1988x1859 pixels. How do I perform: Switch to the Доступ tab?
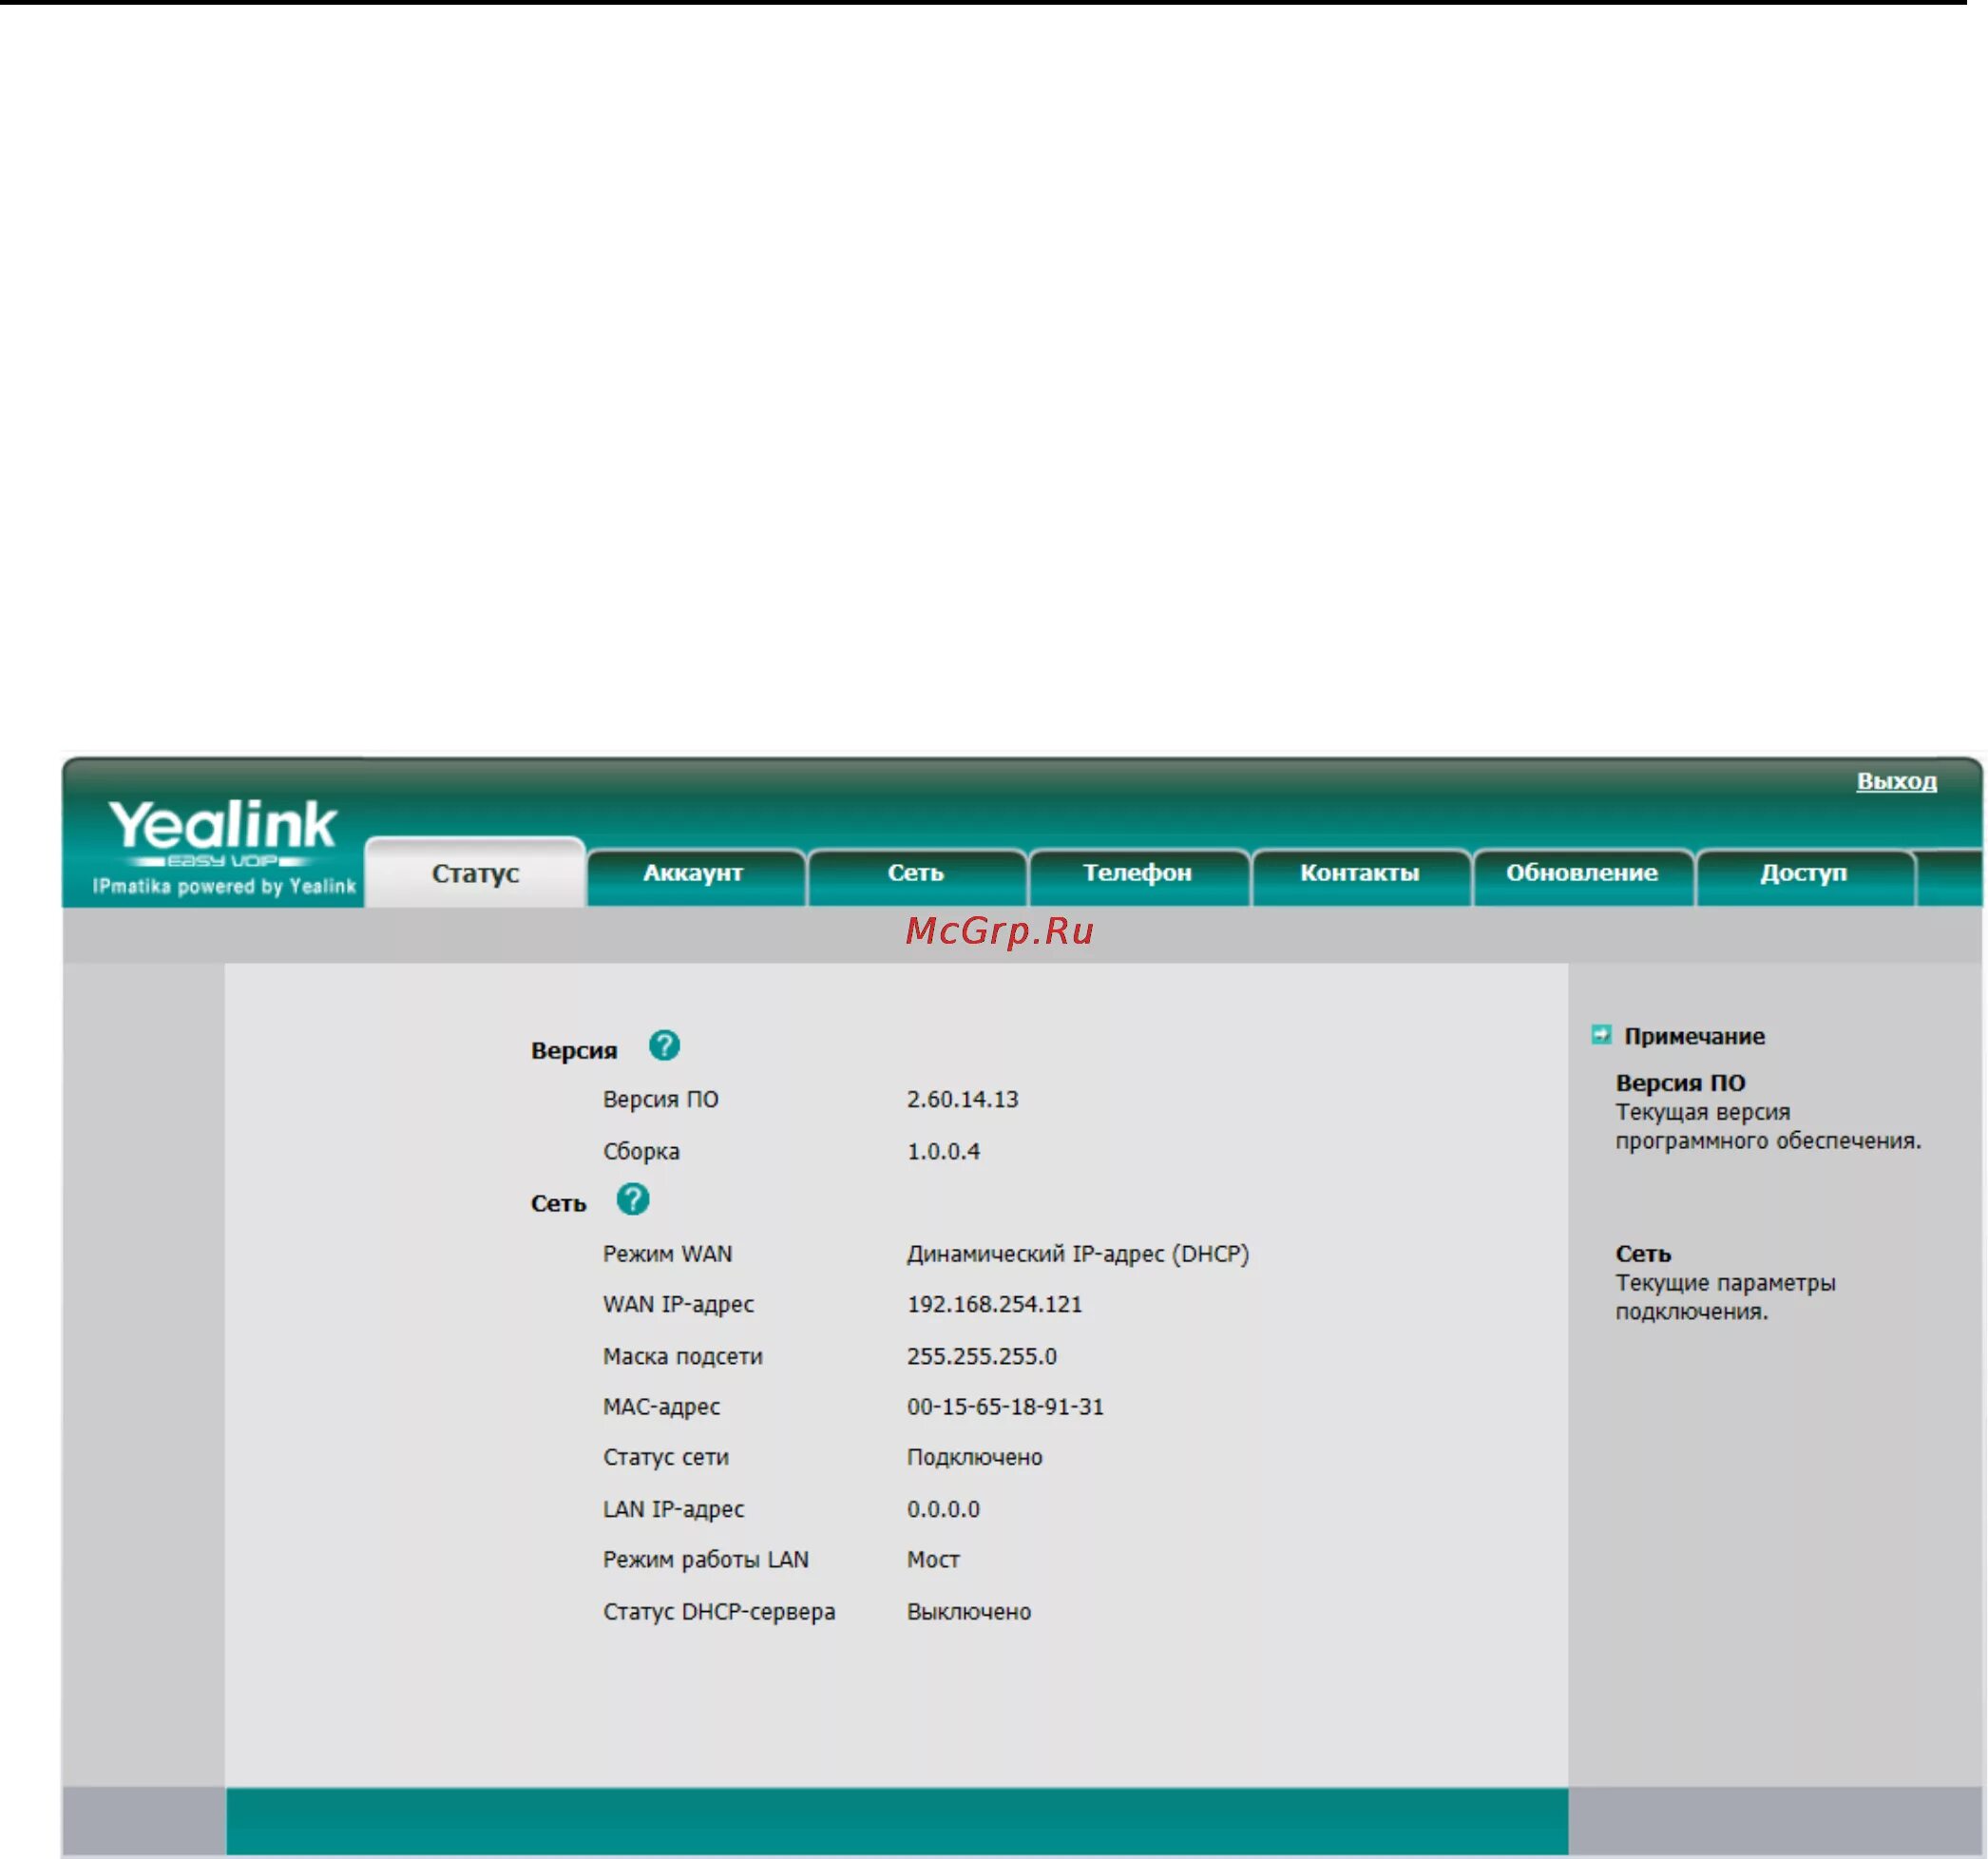1803,873
